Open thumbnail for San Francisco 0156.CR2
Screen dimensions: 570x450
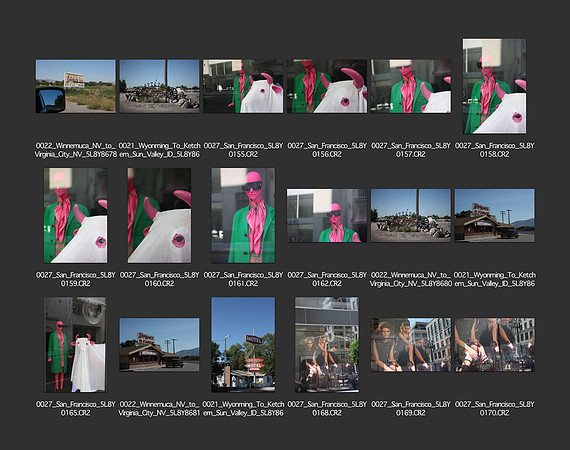tap(327, 86)
